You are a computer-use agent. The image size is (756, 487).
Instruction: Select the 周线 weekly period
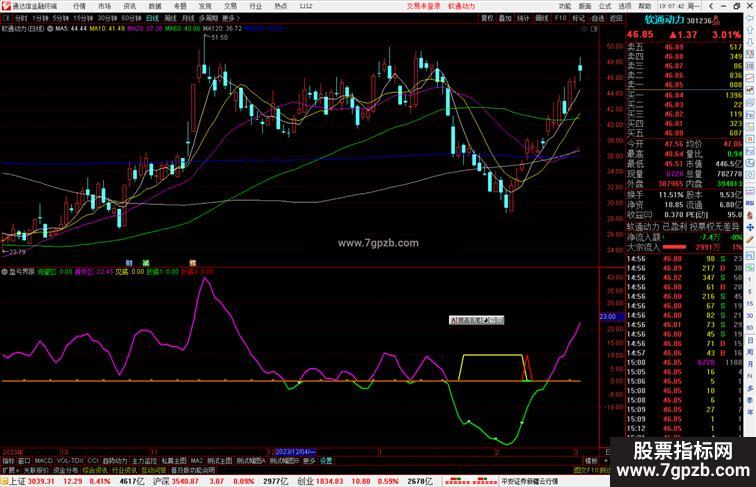click(170, 18)
